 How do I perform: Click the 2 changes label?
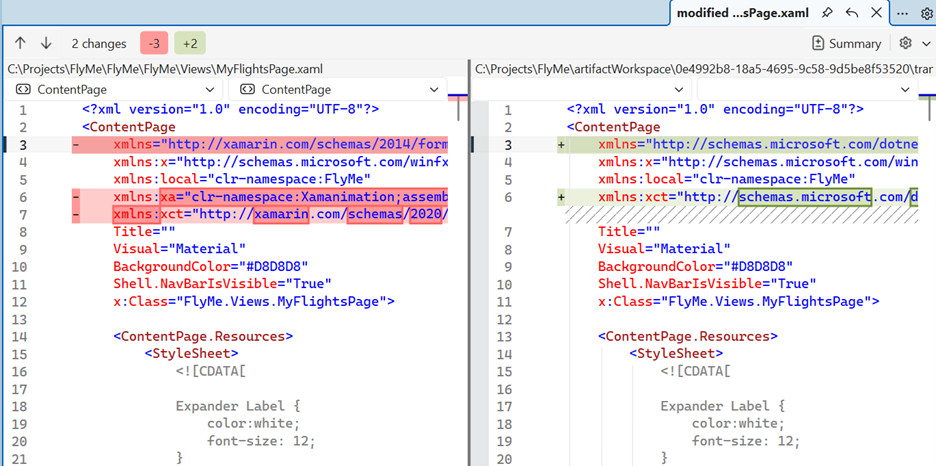[x=98, y=44]
